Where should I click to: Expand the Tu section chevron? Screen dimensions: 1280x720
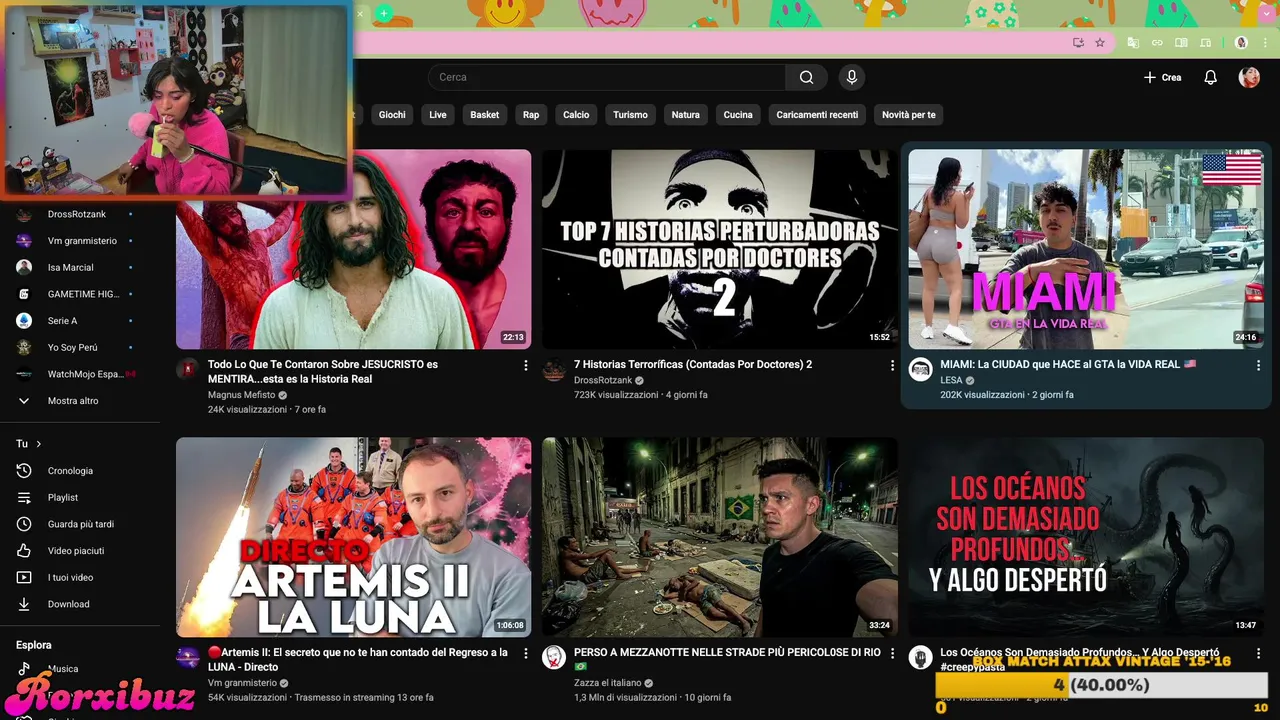click(x=39, y=443)
